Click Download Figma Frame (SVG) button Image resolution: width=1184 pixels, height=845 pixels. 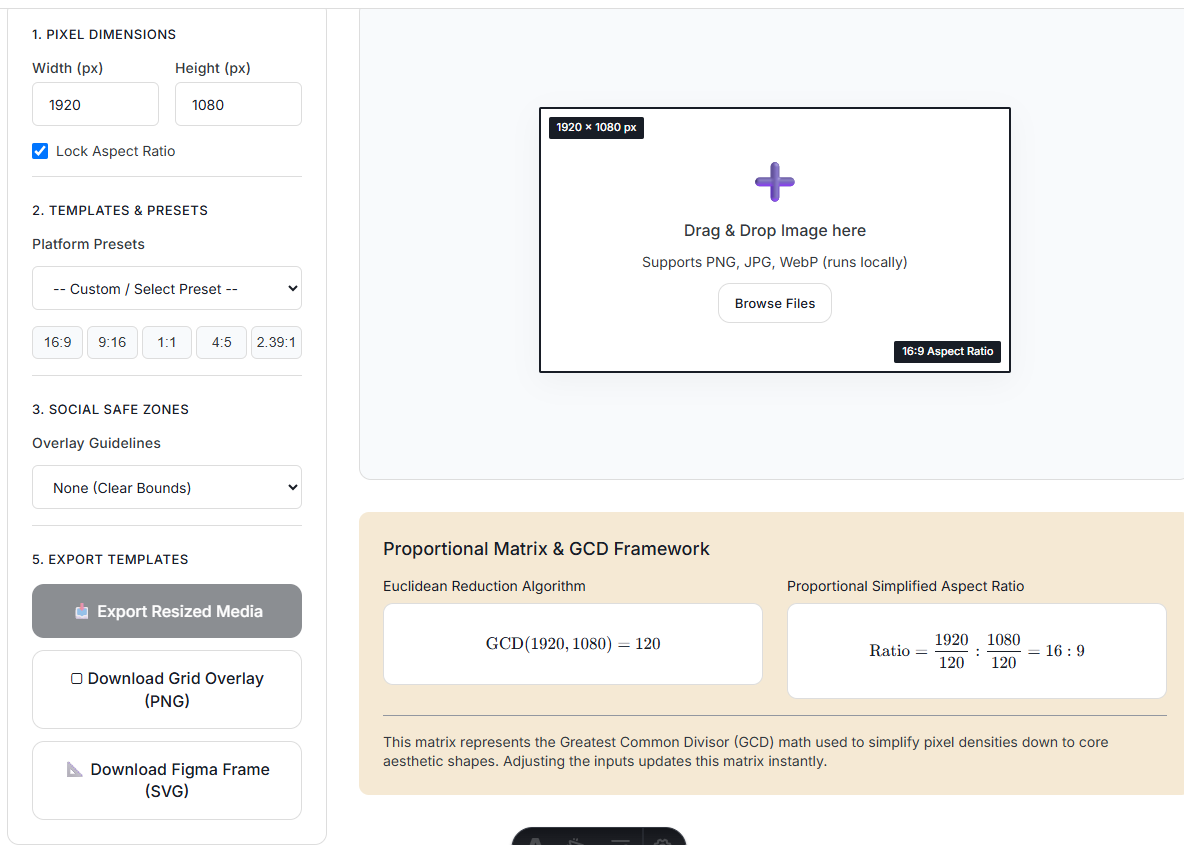point(167,780)
